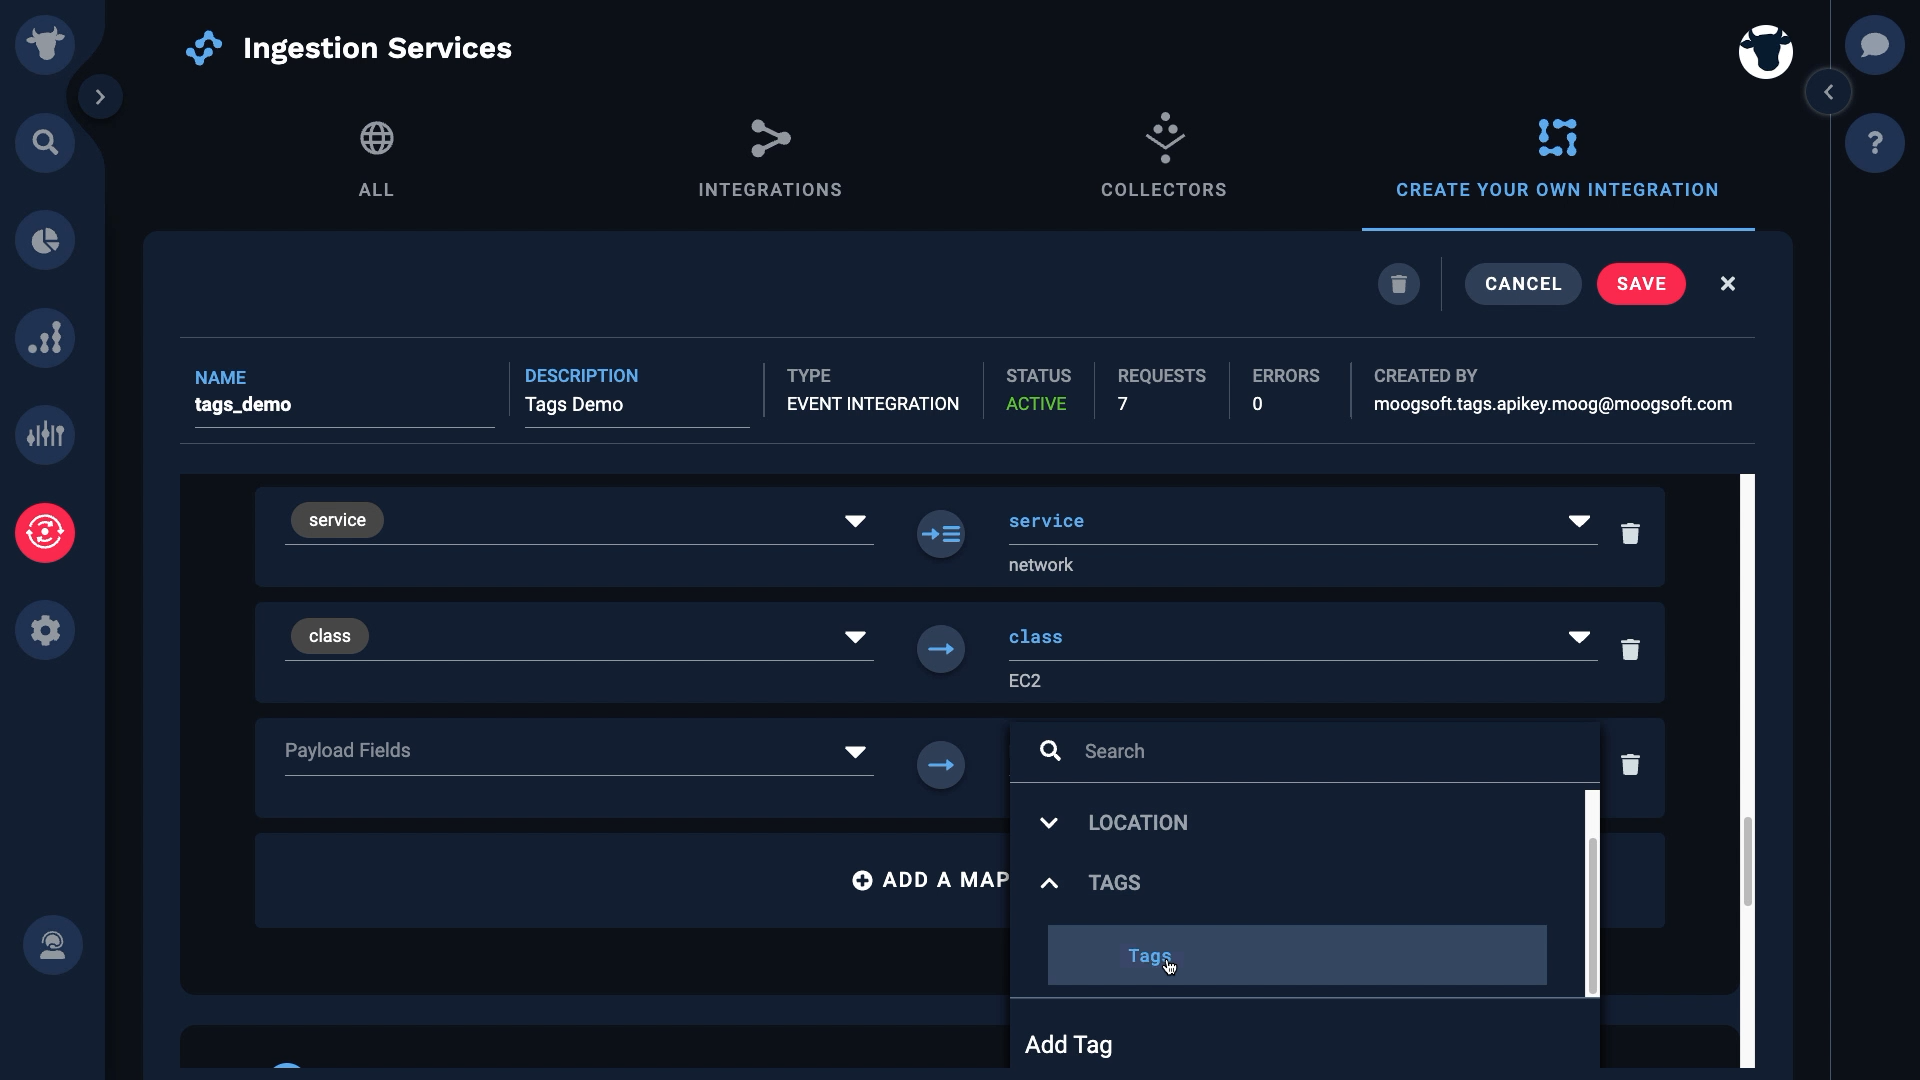The width and height of the screenshot is (1920, 1080).
Task: Open the scatter dots metrics sidebar icon
Action: [x=45, y=338]
